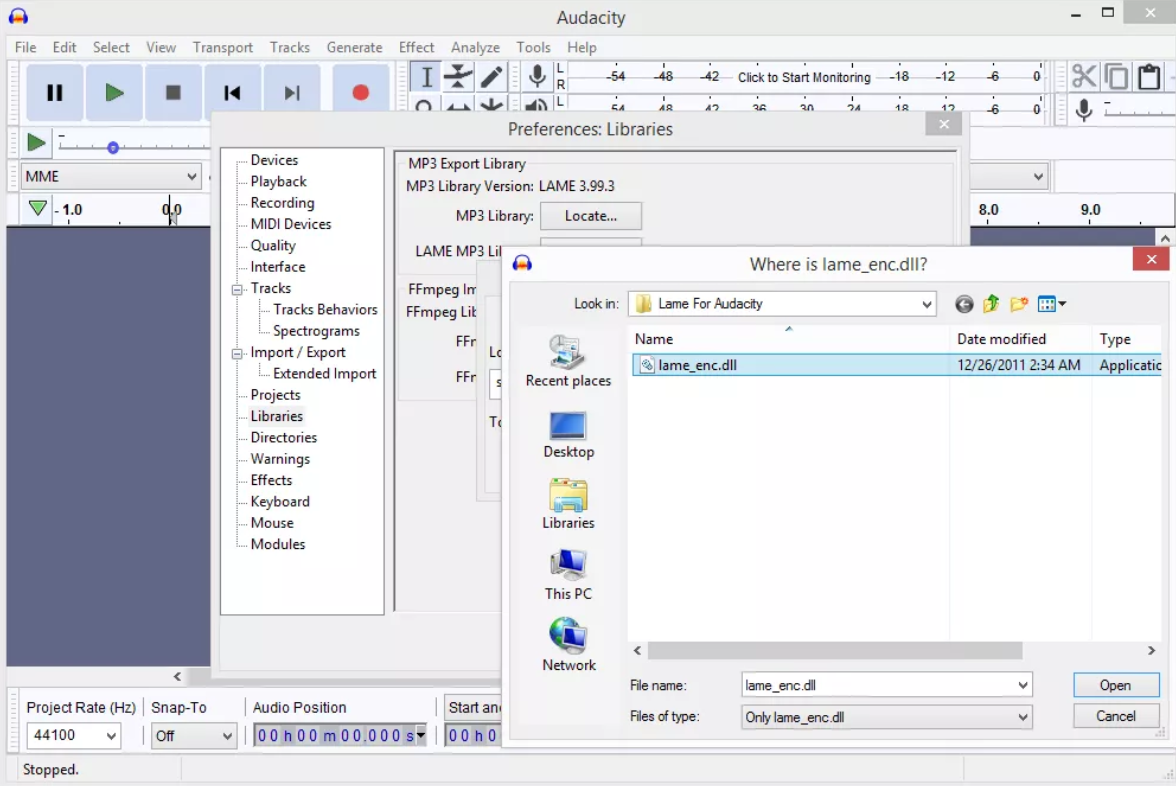The image size is (1176, 786).
Task: Open the Libraries shortcut in the file dialog
Action: pos(568,504)
